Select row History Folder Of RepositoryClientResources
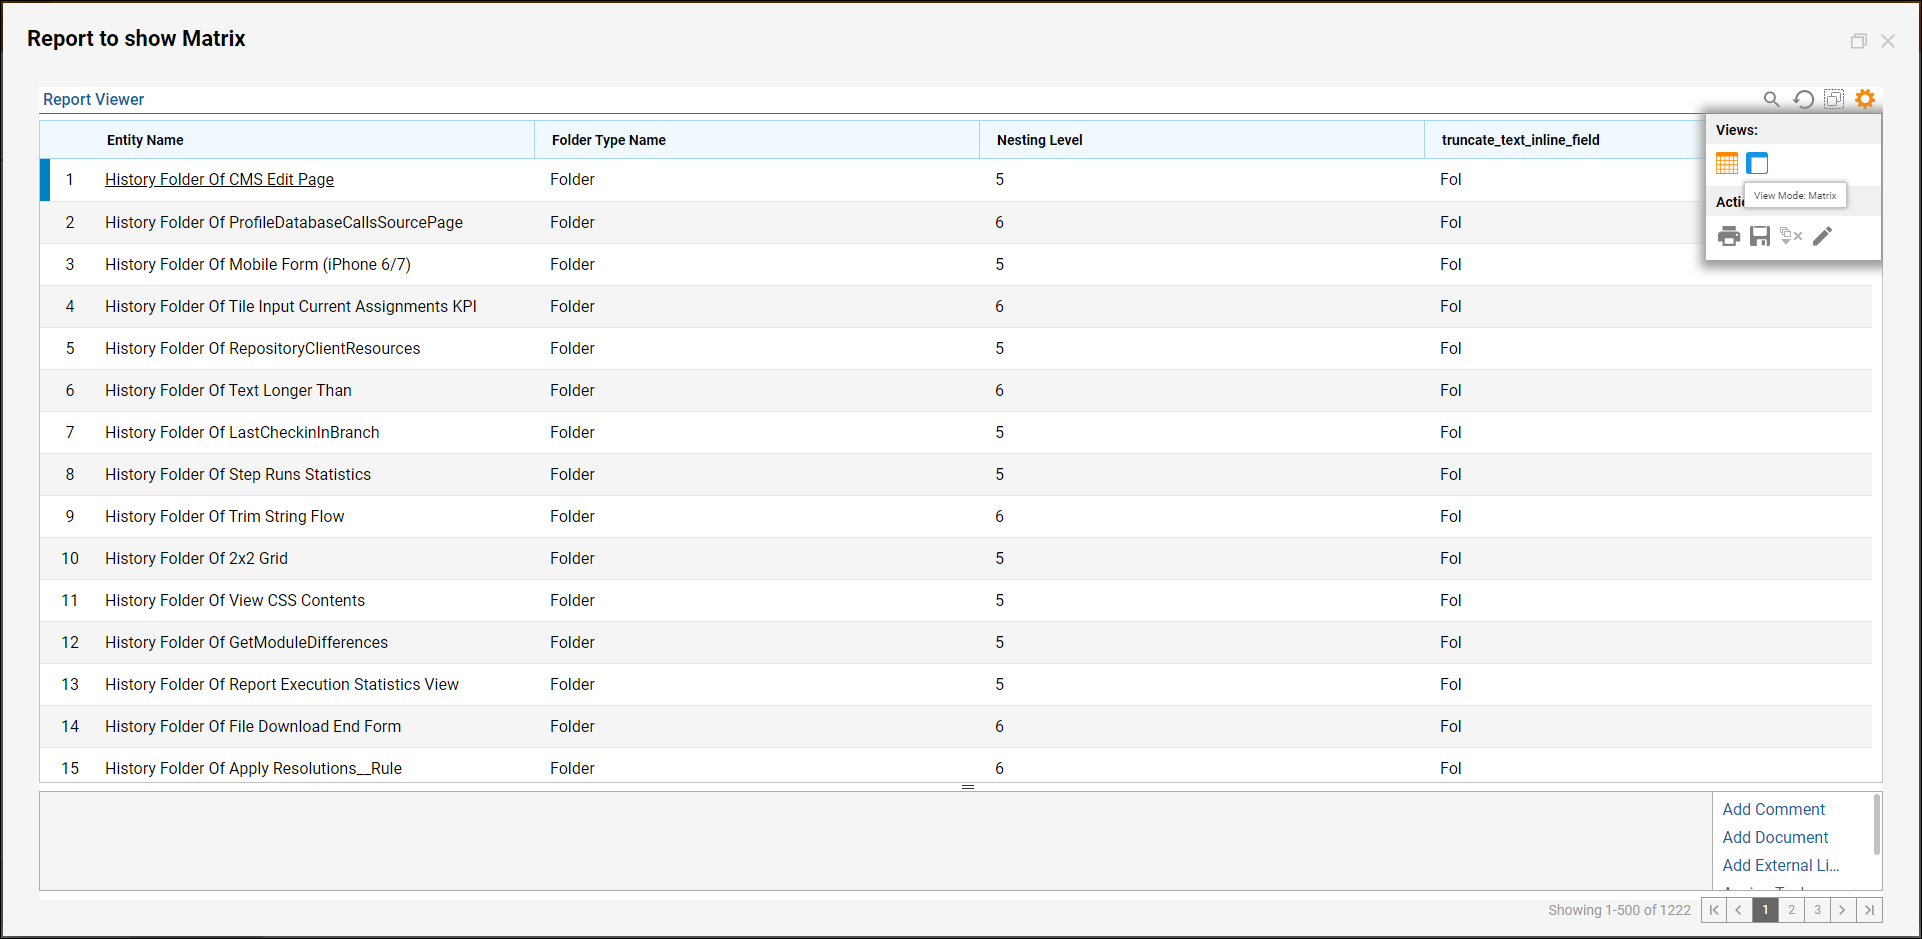 (x=956, y=348)
